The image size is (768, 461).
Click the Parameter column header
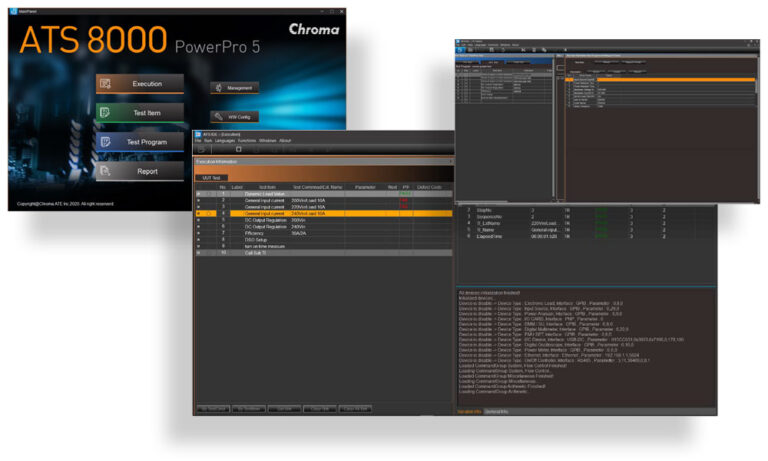coord(365,187)
